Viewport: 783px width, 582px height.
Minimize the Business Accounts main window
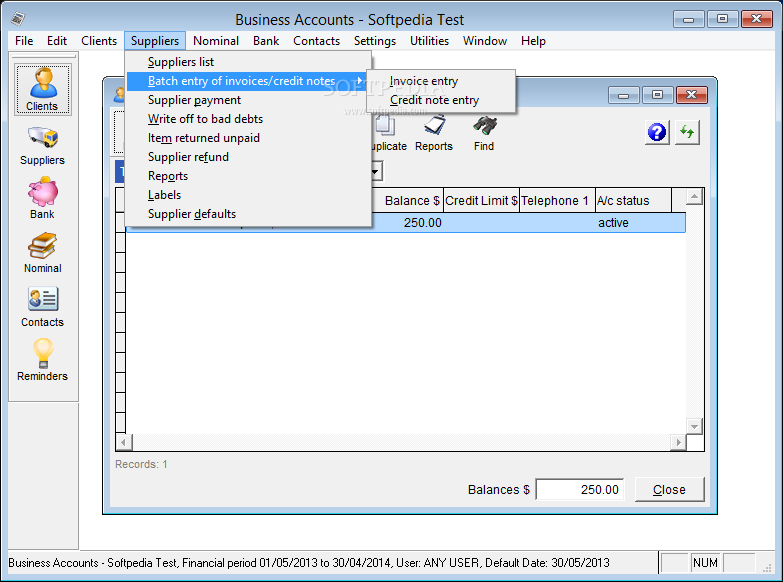[688, 19]
